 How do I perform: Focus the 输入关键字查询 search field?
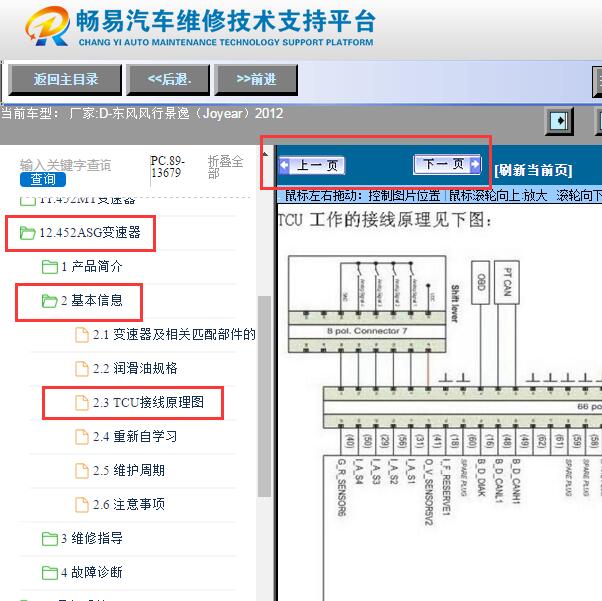click(66, 165)
